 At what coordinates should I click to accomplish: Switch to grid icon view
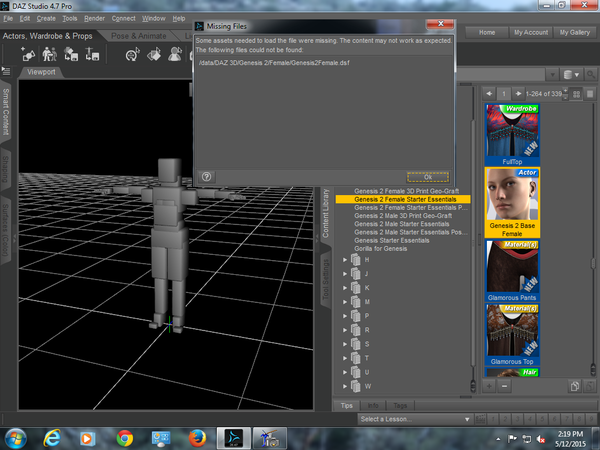pos(576,94)
